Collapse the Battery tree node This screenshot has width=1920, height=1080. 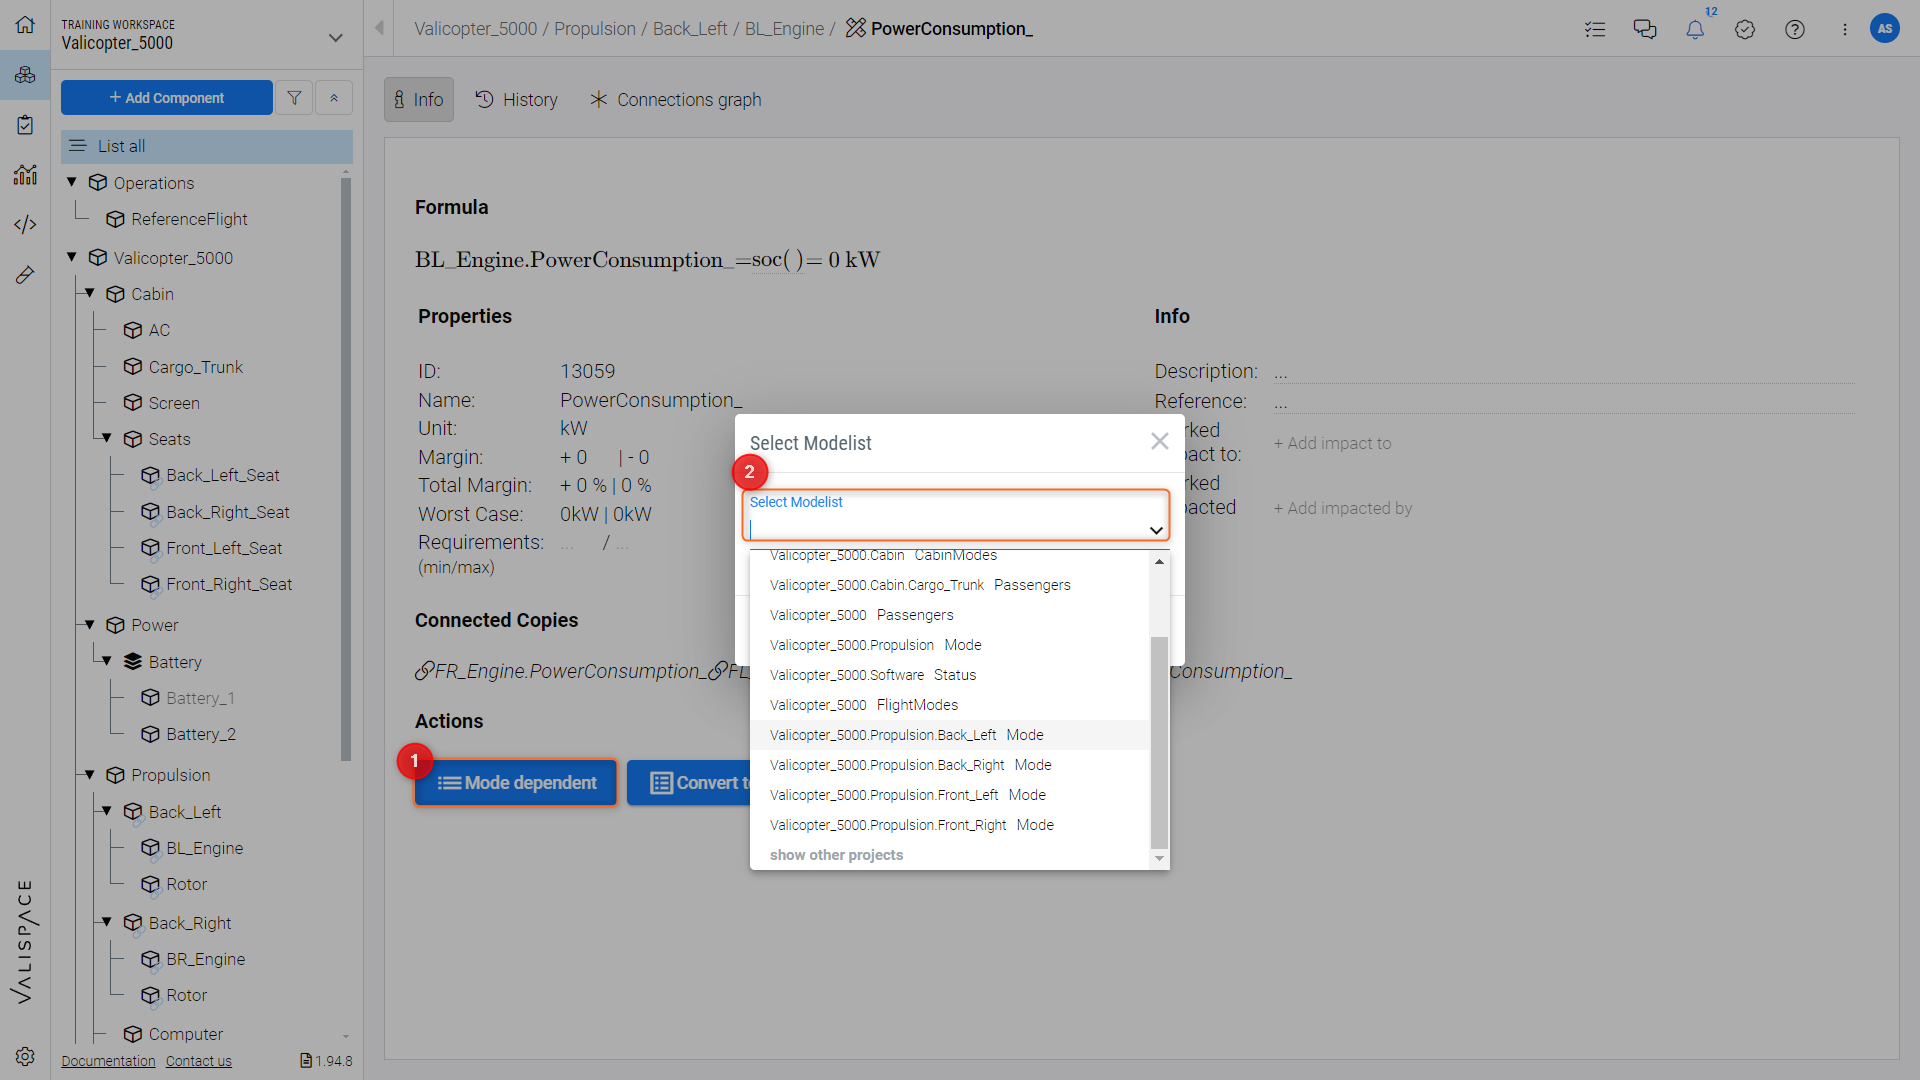[x=107, y=661]
